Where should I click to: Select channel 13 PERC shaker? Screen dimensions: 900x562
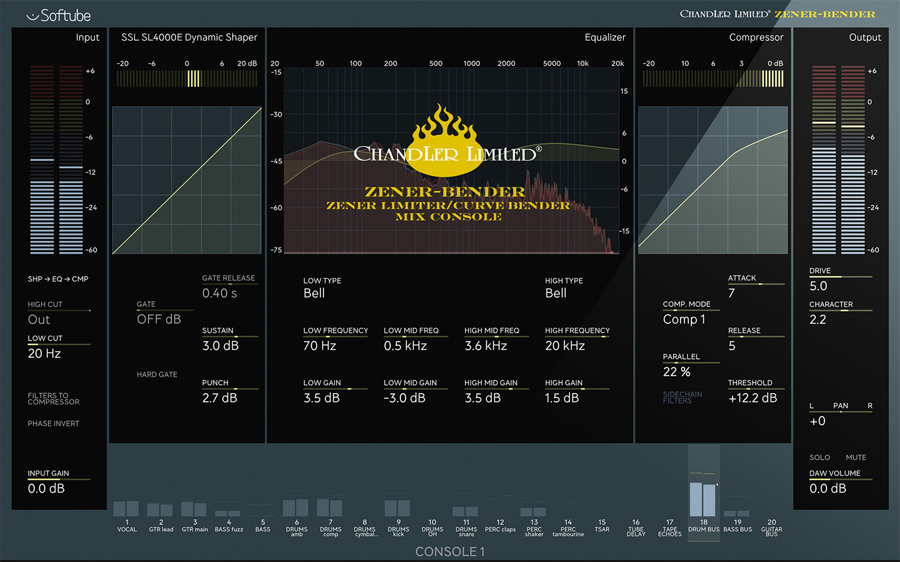[534, 528]
